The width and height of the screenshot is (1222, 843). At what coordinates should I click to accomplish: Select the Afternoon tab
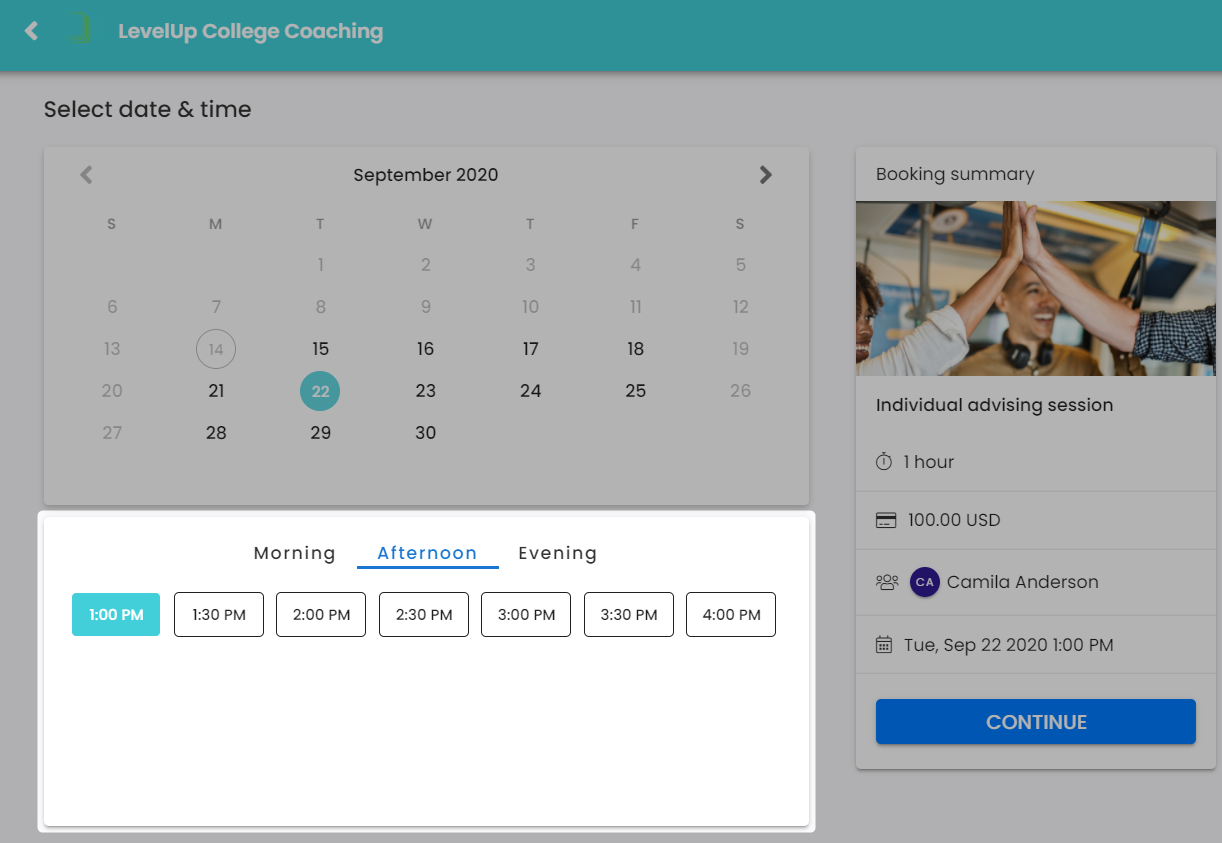(x=427, y=553)
